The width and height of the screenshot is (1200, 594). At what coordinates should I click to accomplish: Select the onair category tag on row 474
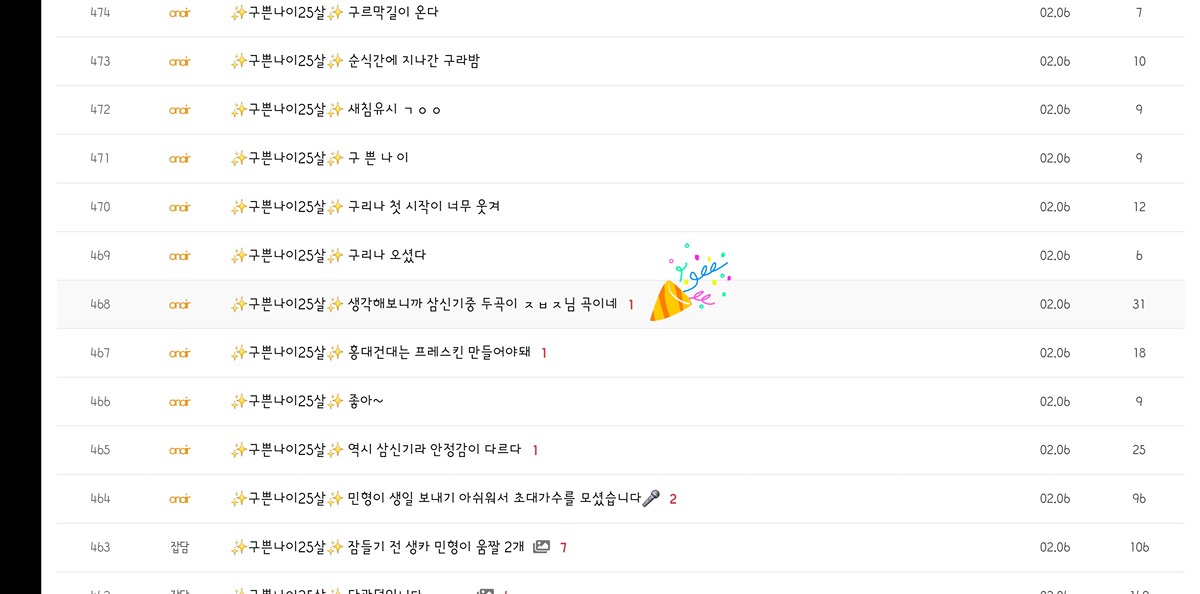(x=179, y=13)
